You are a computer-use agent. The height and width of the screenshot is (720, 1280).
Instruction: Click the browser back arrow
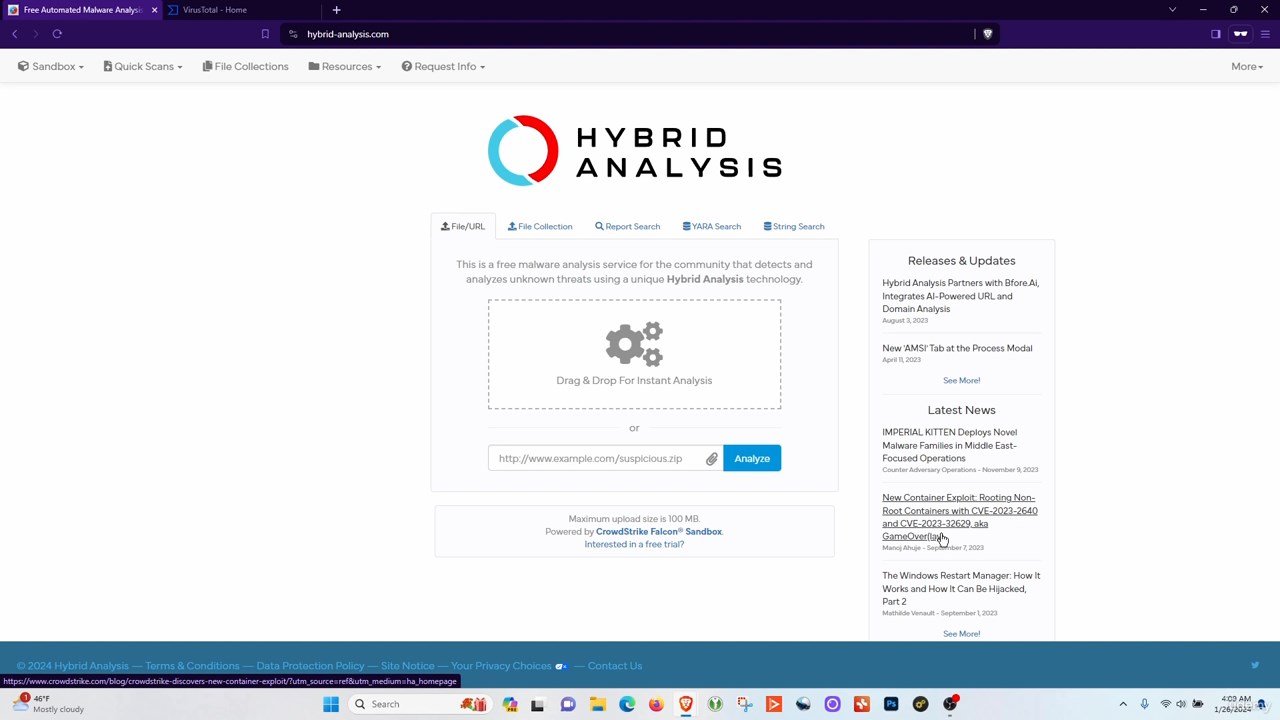(x=15, y=34)
